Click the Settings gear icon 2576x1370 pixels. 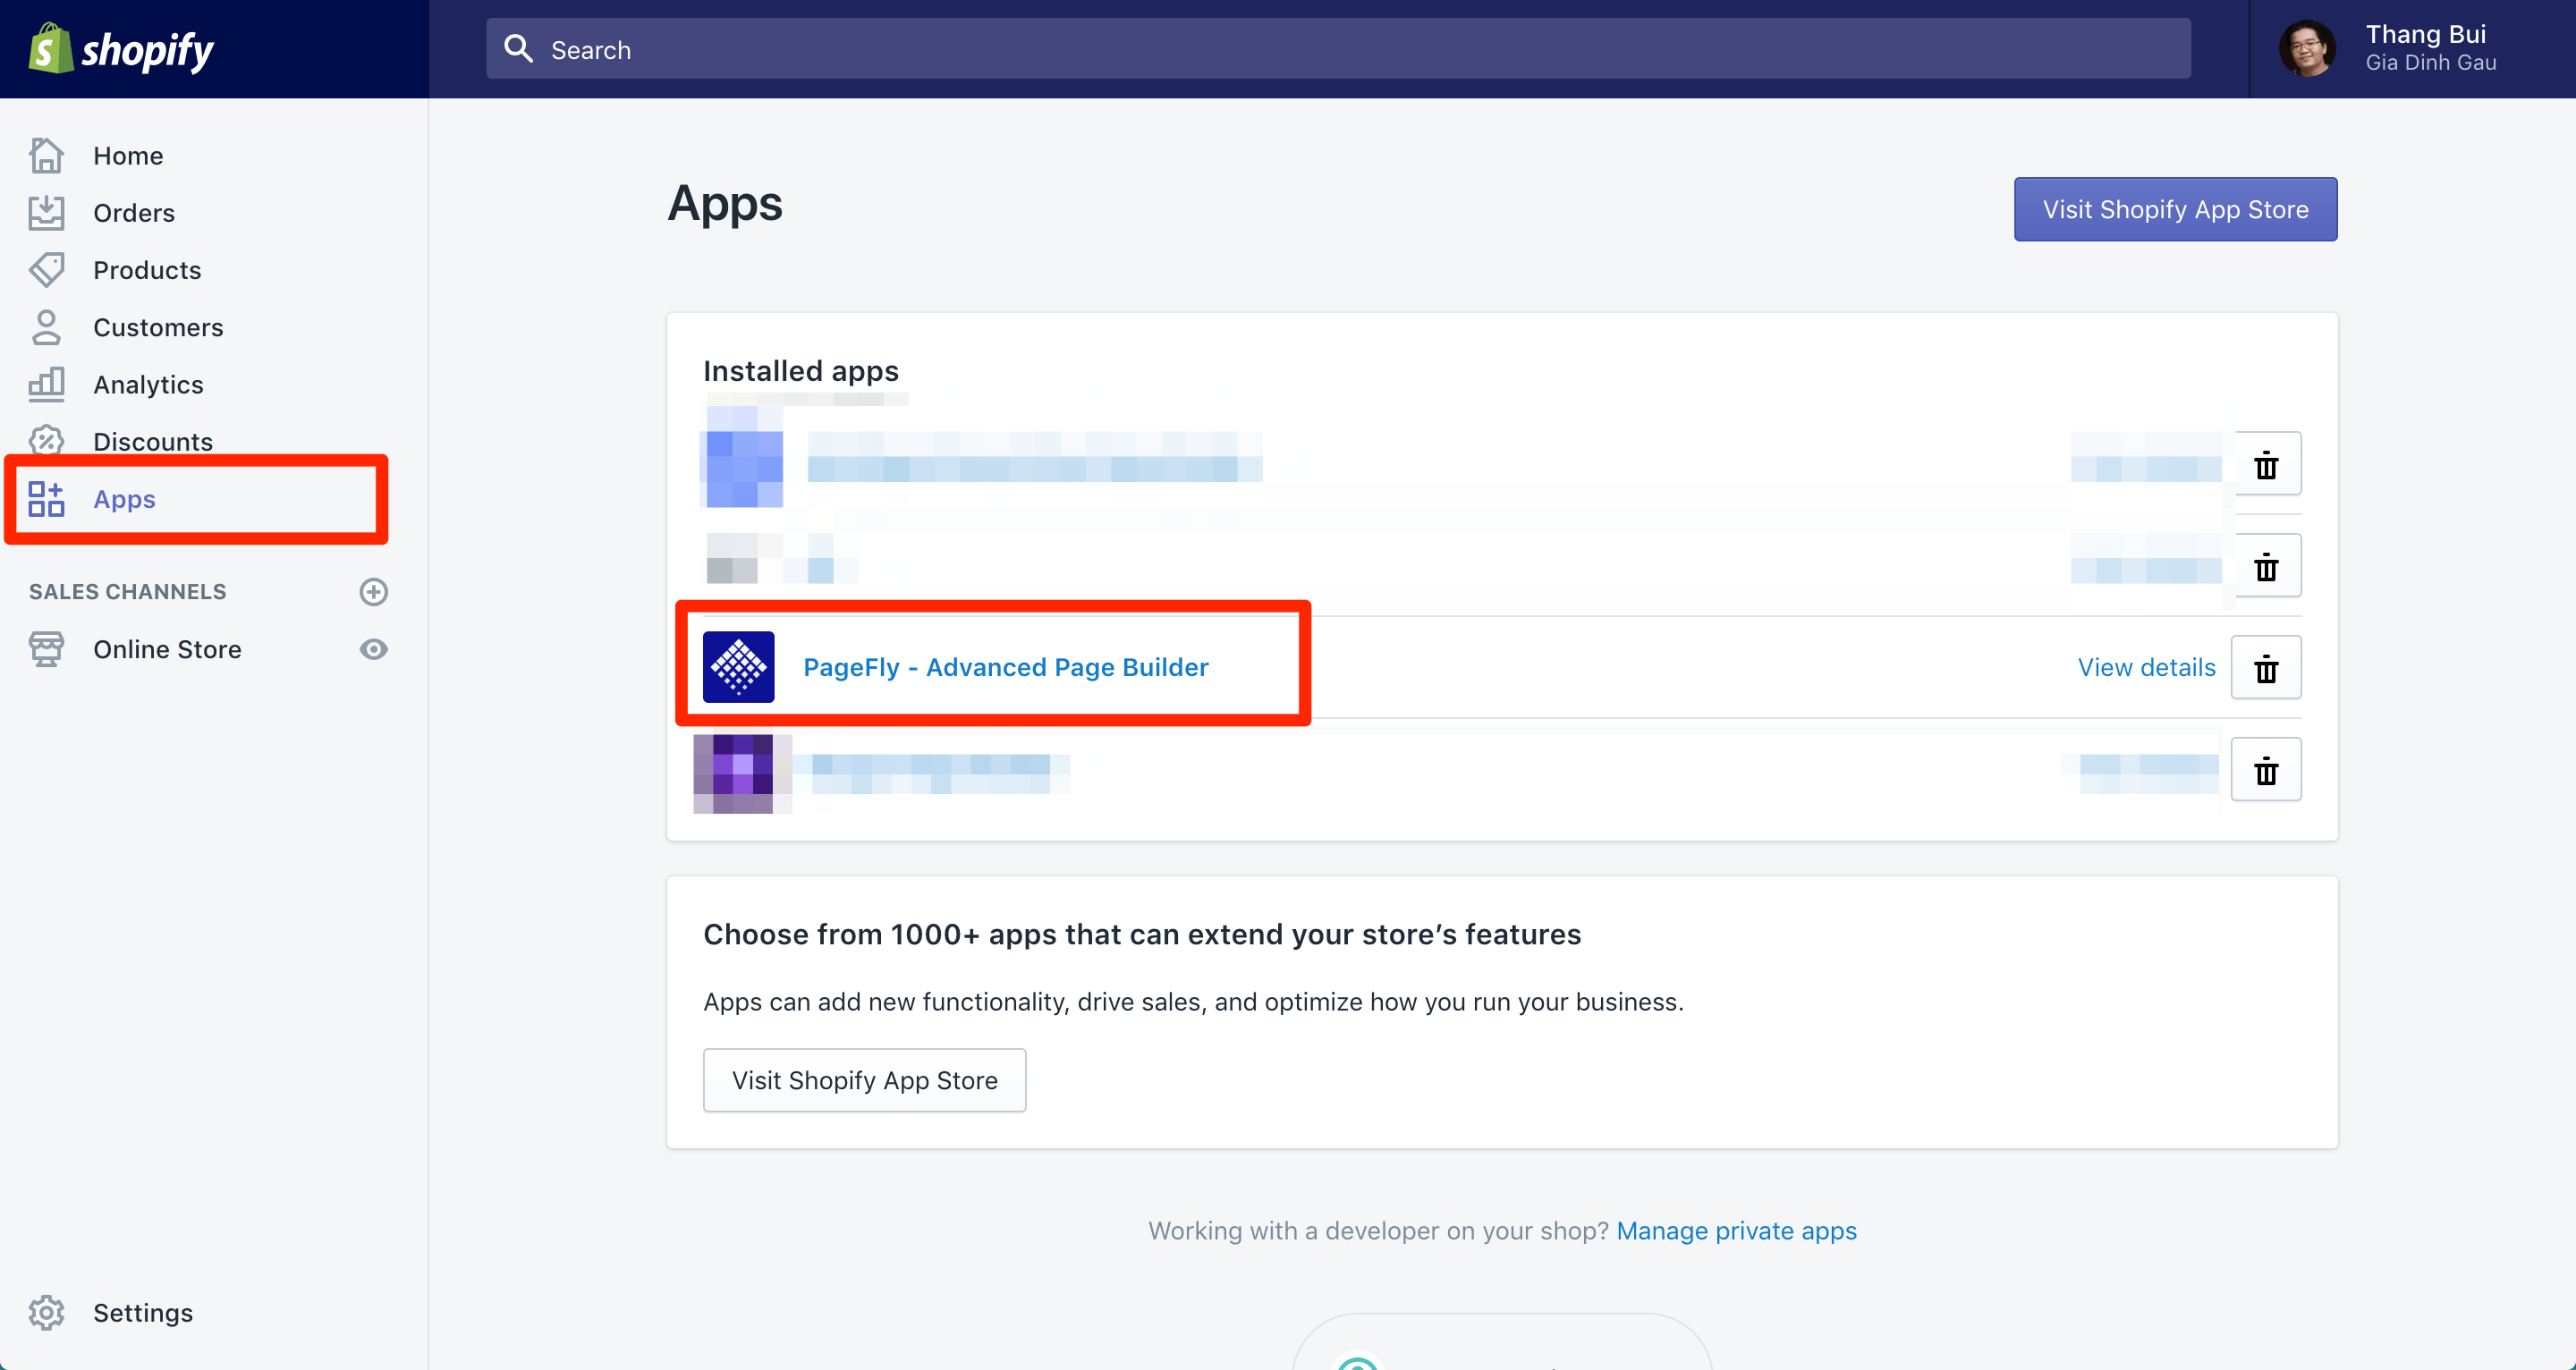46,1313
